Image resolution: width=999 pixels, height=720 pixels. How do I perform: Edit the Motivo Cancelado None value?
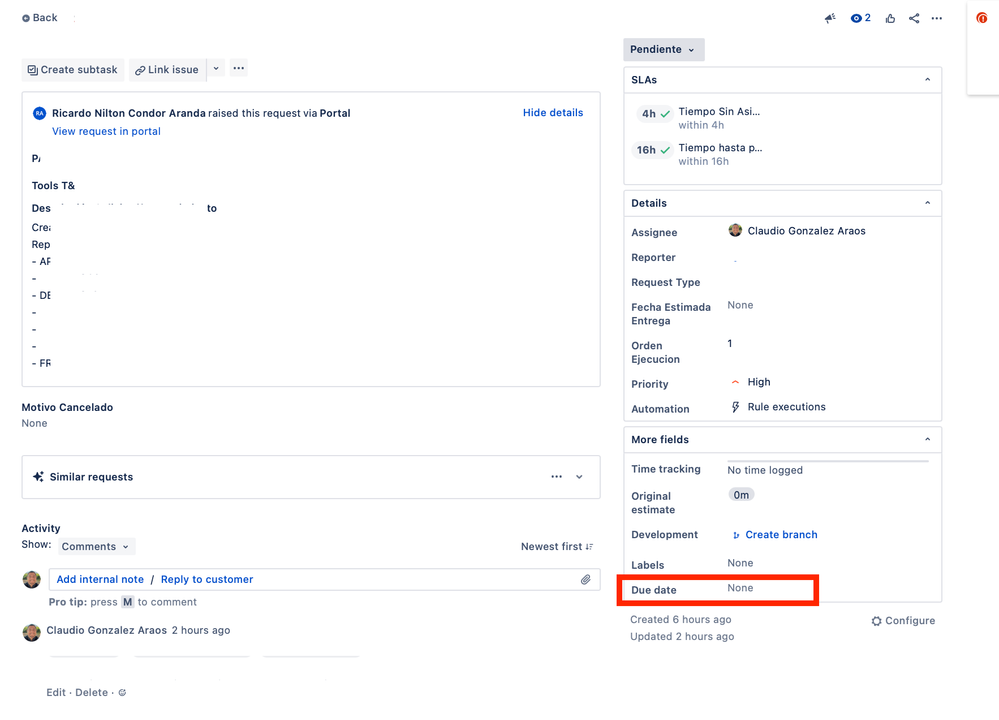click(x=34, y=423)
